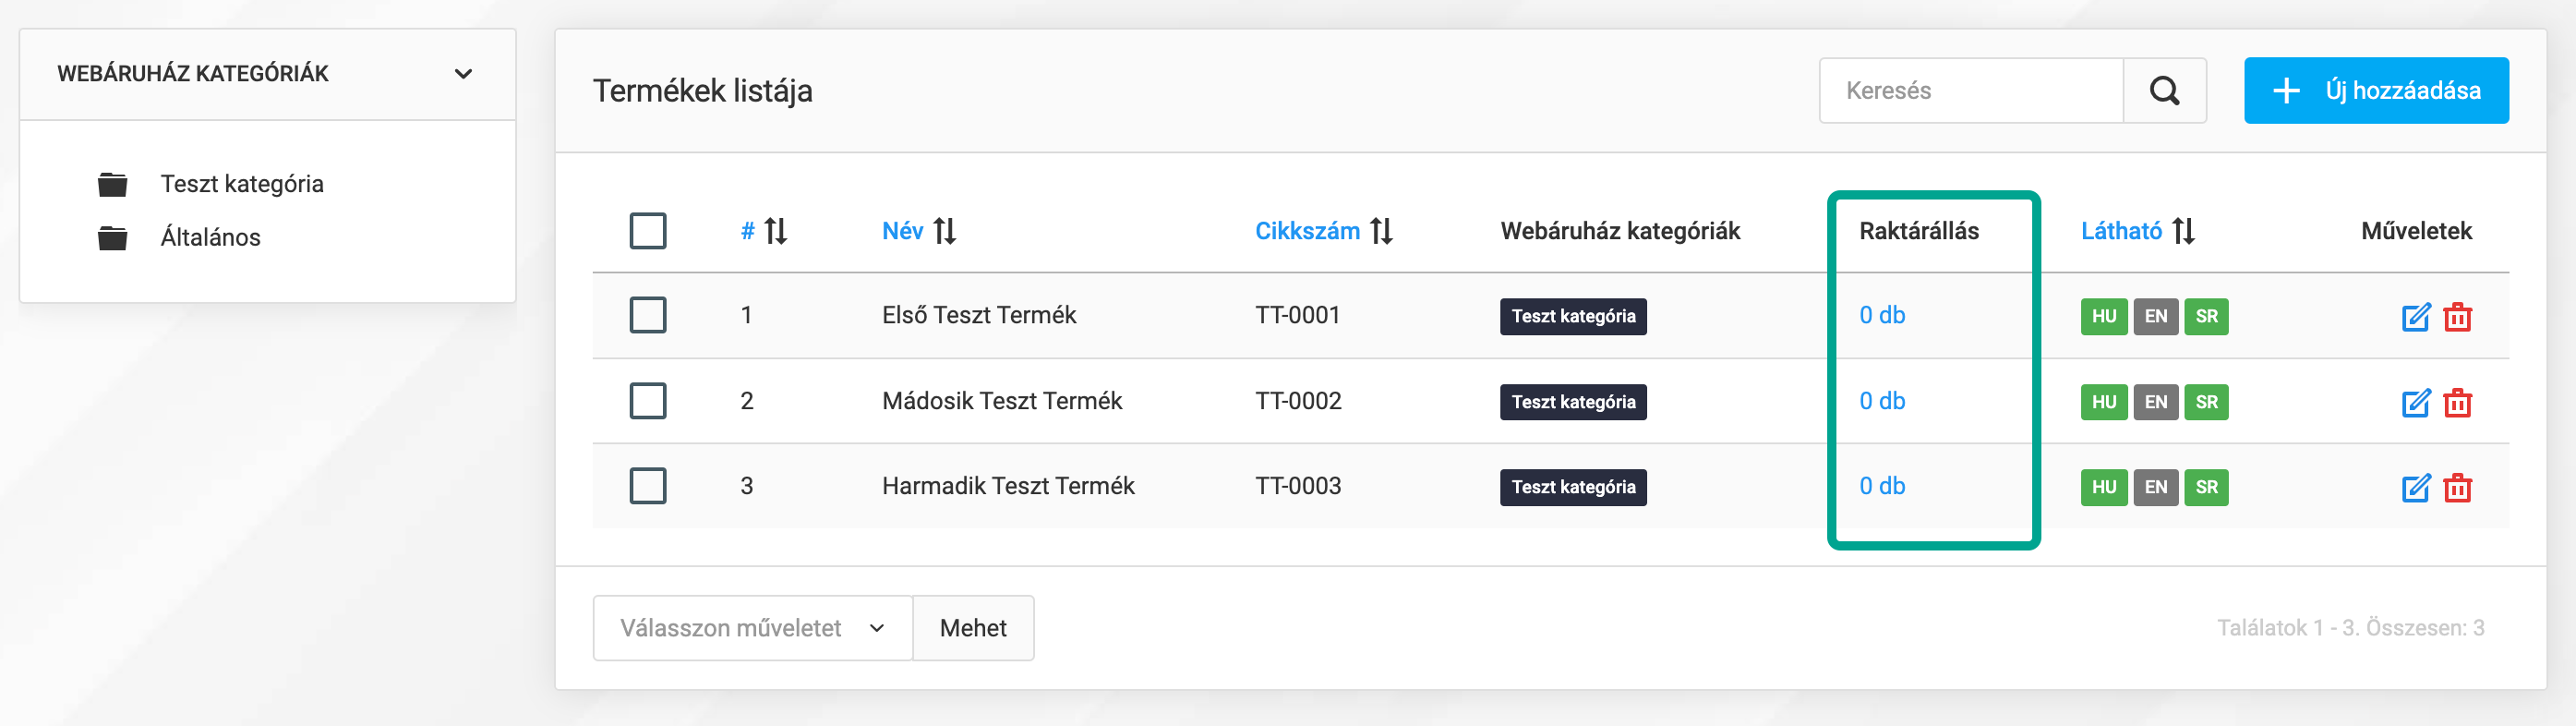Select the Teszt kategória menu item
The width and height of the screenshot is (2576, 726).
[x=242, y=183]
